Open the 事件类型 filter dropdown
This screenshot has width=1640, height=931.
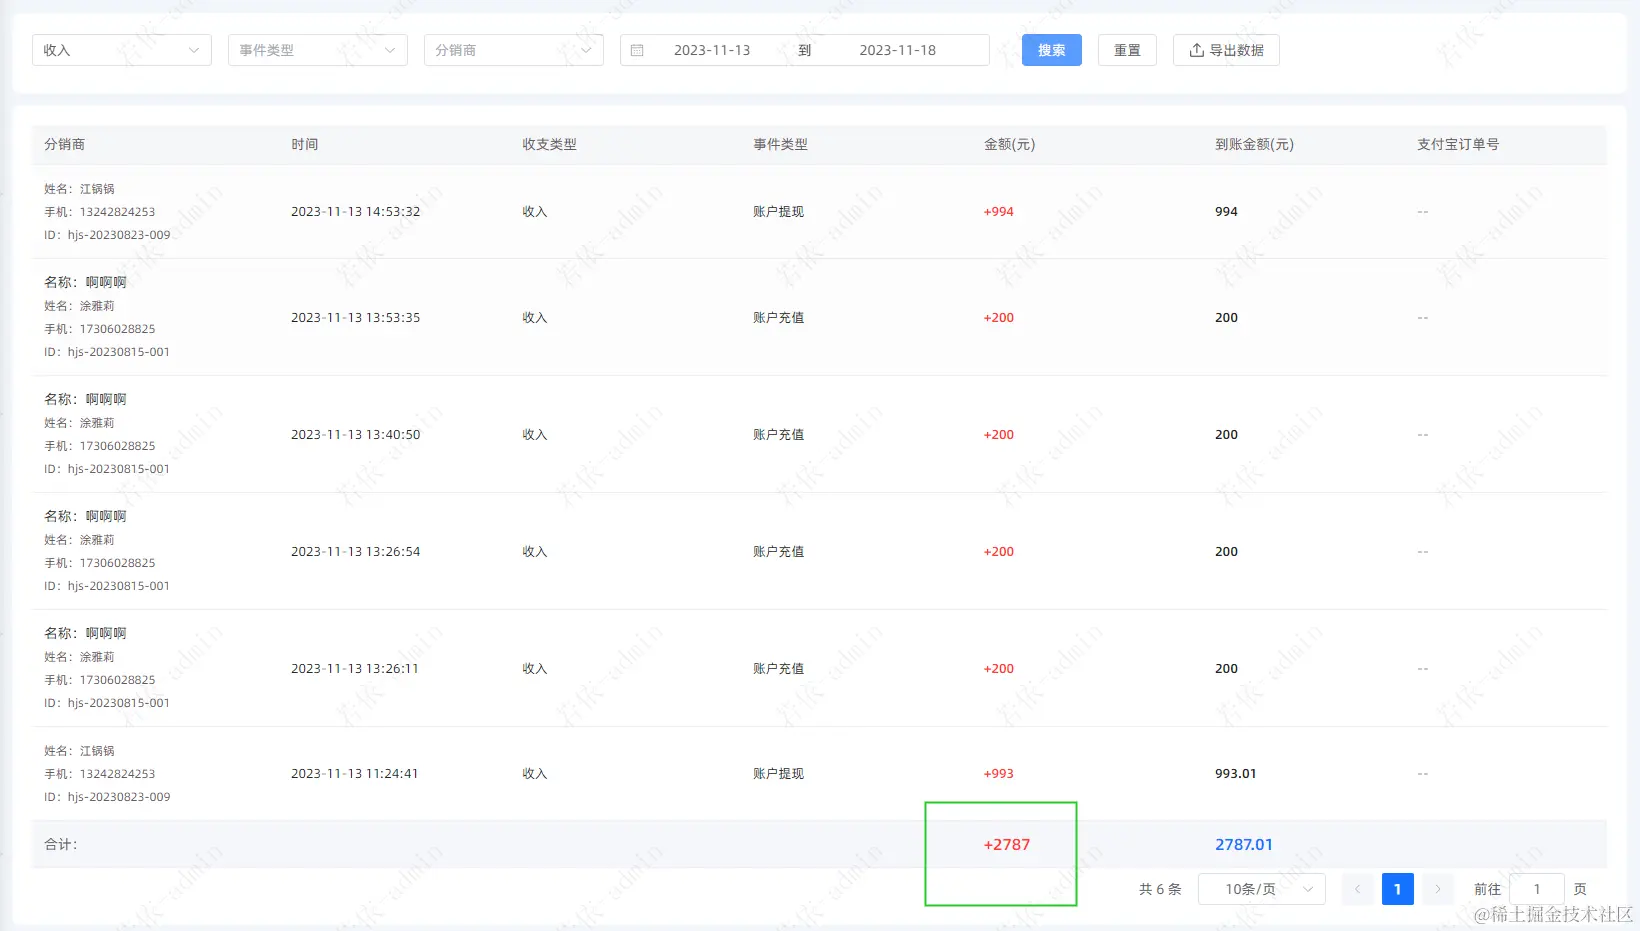[x=318, y=50]
